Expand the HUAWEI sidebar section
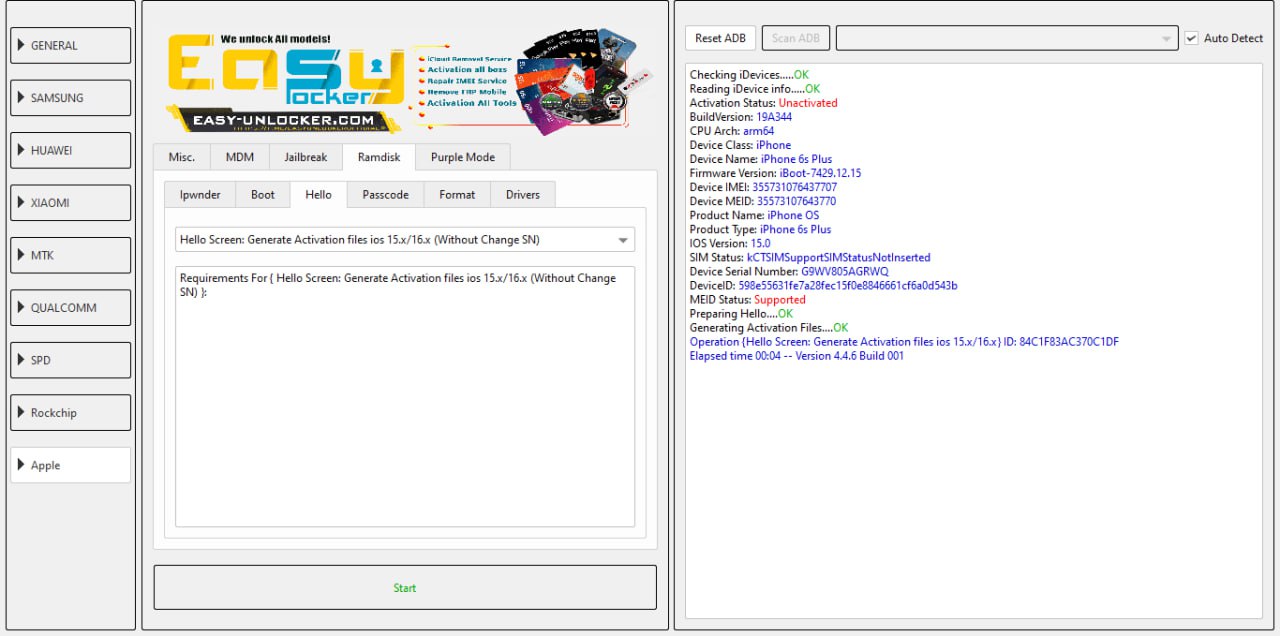Viewport: 1280px width, 636px height. coord(71,151)
